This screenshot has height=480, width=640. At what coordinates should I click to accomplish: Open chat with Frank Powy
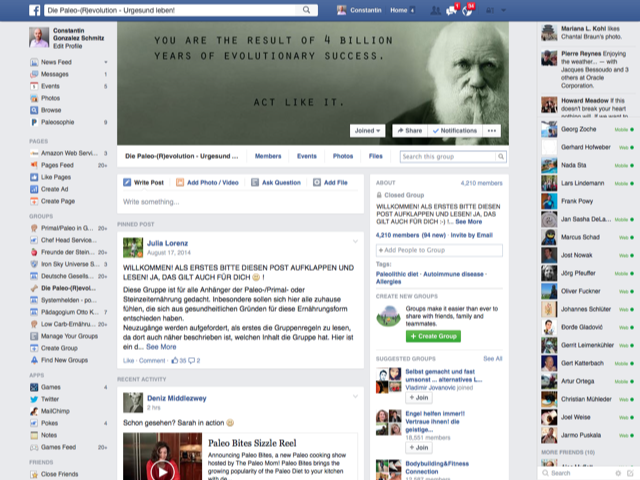pos(588,201)
